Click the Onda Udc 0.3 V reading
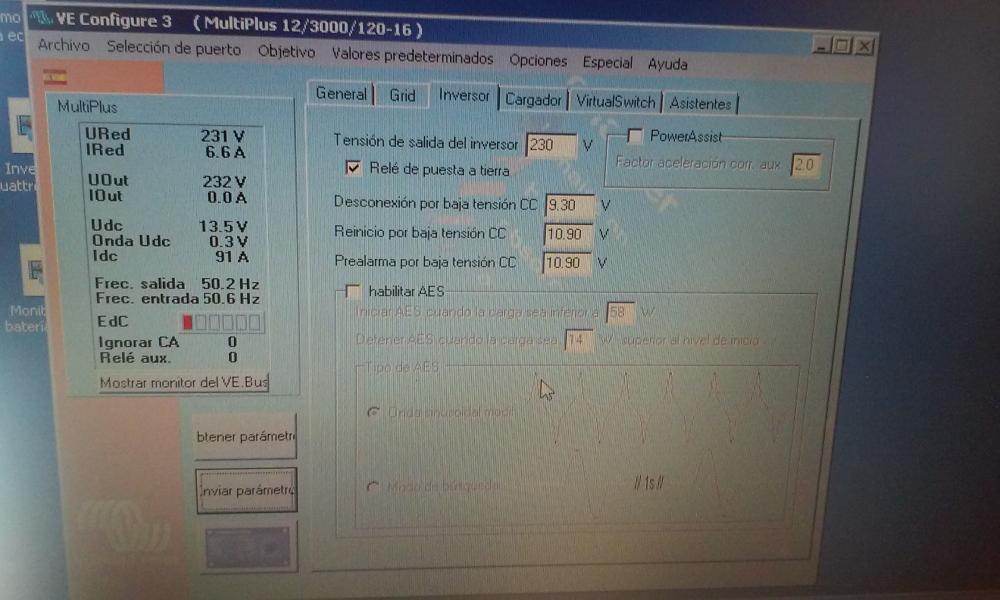This screenshot has height=600, width=1000. click(228, 242)
